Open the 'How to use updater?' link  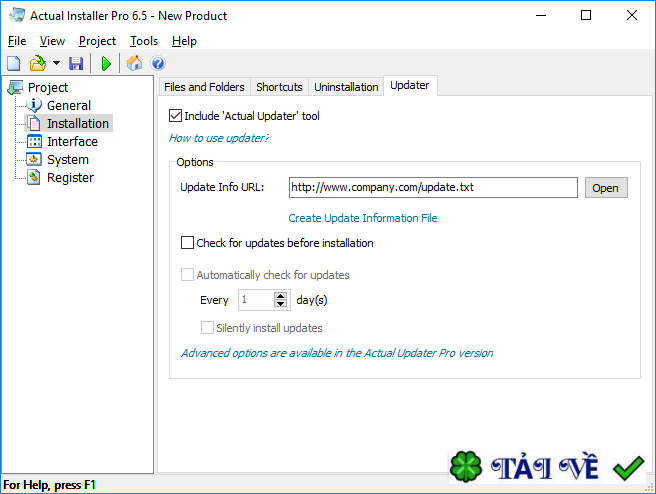(219, 138)
